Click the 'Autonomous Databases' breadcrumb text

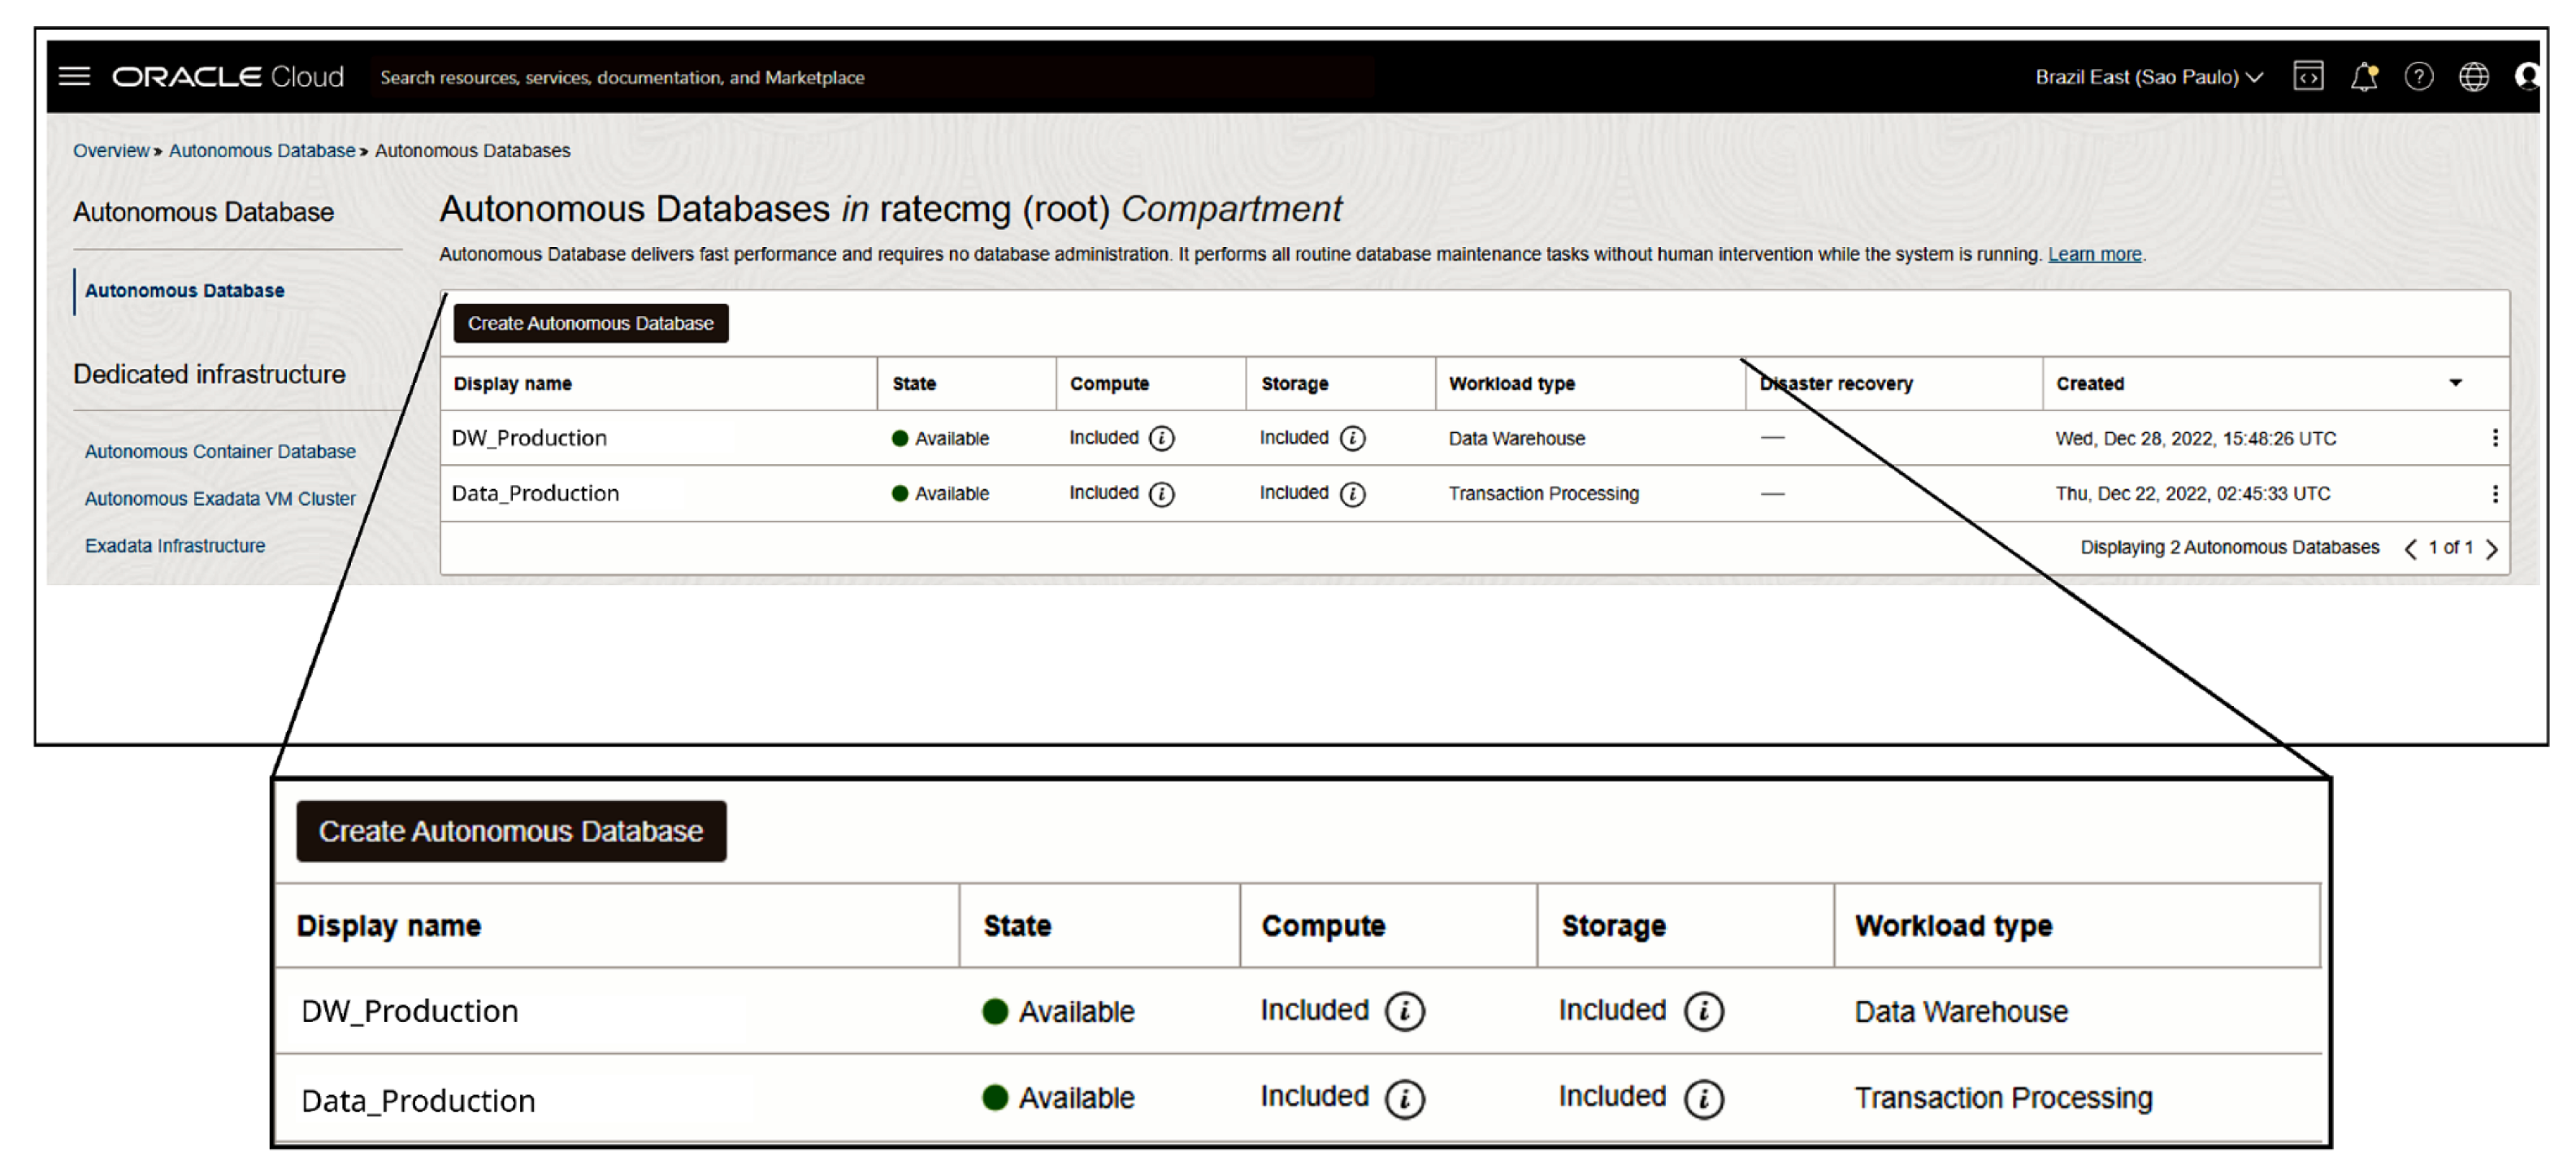click(x=472, y=150)
